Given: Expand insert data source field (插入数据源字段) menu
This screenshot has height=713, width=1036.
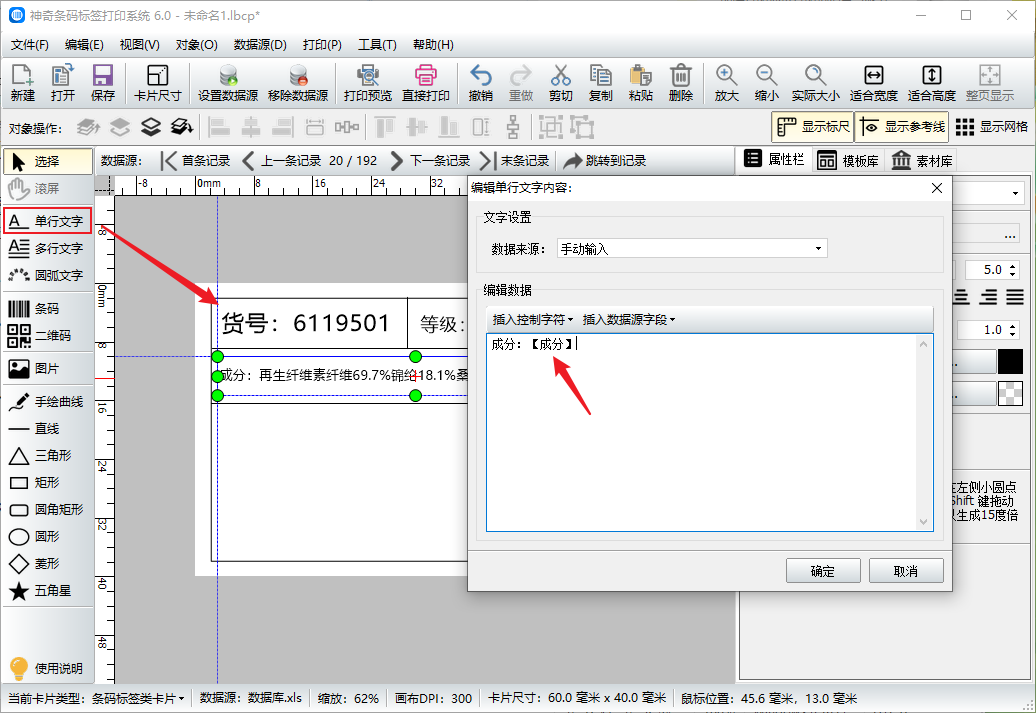Looking at the screenshot, I should pos(629,320).
